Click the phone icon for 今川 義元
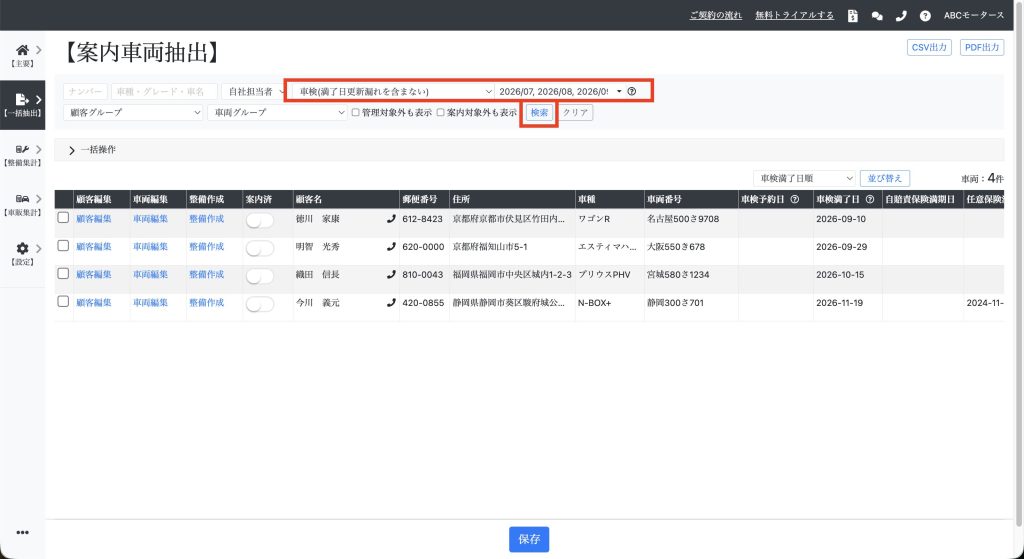 (x=391, y=303)
